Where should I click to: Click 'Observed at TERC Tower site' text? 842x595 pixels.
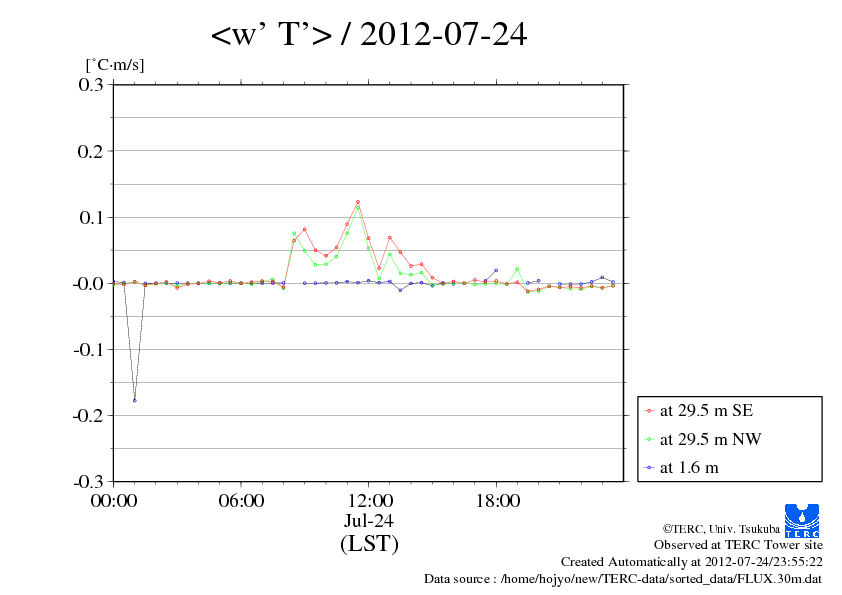[x=738, y=545]
